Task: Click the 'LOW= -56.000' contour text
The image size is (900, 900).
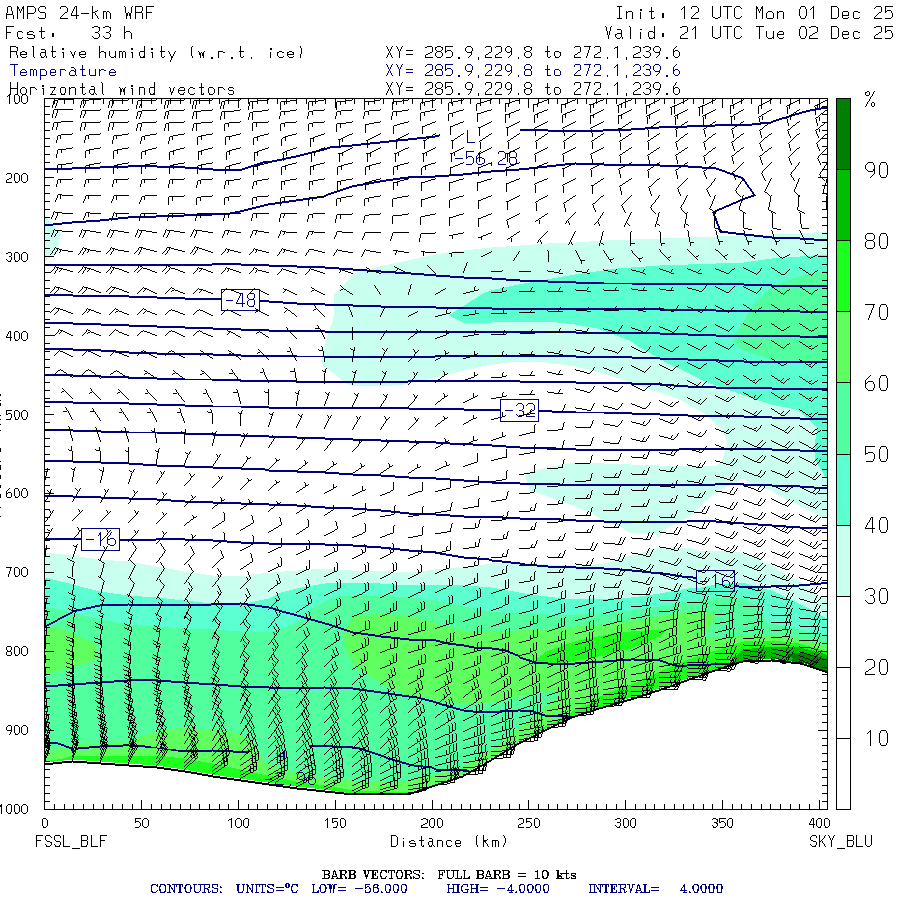Action: 359,889
